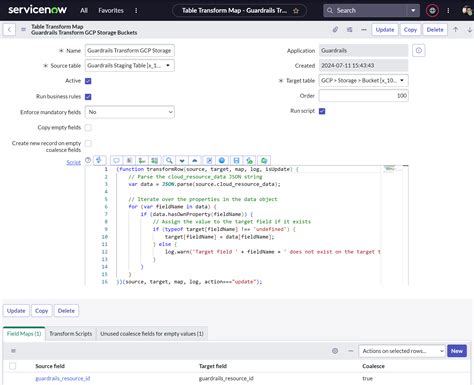Enable Create new record on empty coalesce fields
Viewport: 474px width, 385px height.
click(88, 143)
